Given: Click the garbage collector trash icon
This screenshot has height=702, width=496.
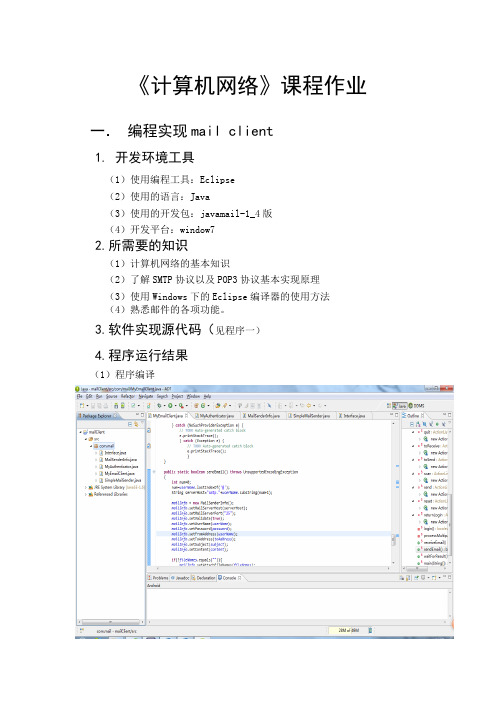Looking at the screenshot, I should pyautogui.click(x=370, y=630).
